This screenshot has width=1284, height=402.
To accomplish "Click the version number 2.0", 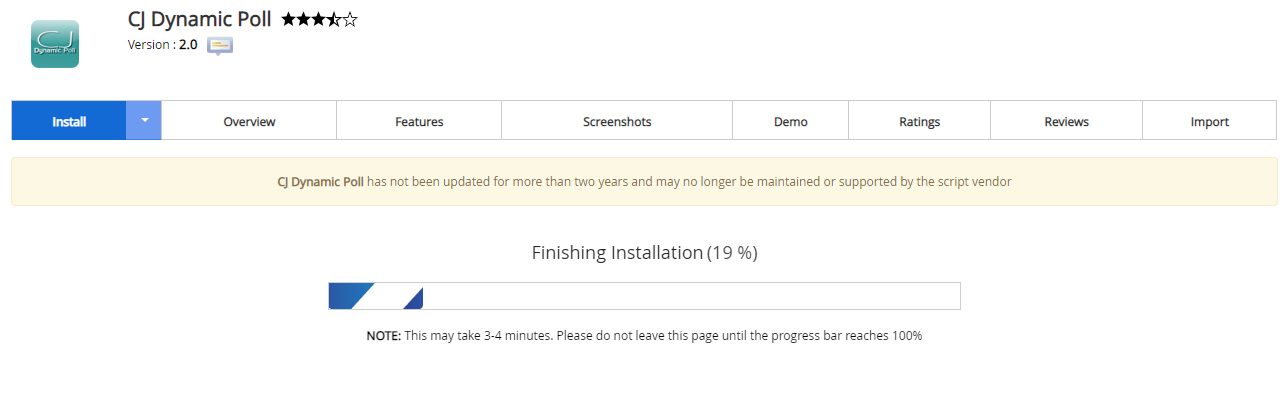I will pyautogui.click(x=188, y=45).
